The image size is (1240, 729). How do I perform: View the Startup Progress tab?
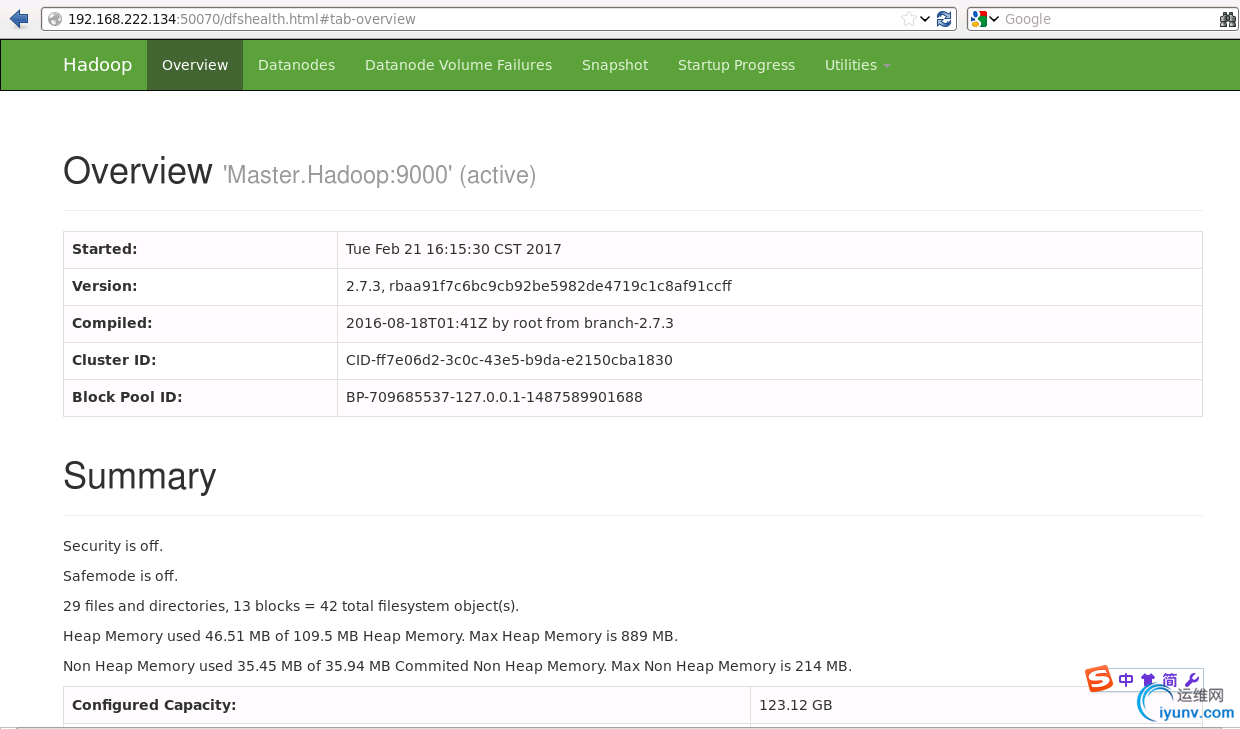(x=736, y=65)
